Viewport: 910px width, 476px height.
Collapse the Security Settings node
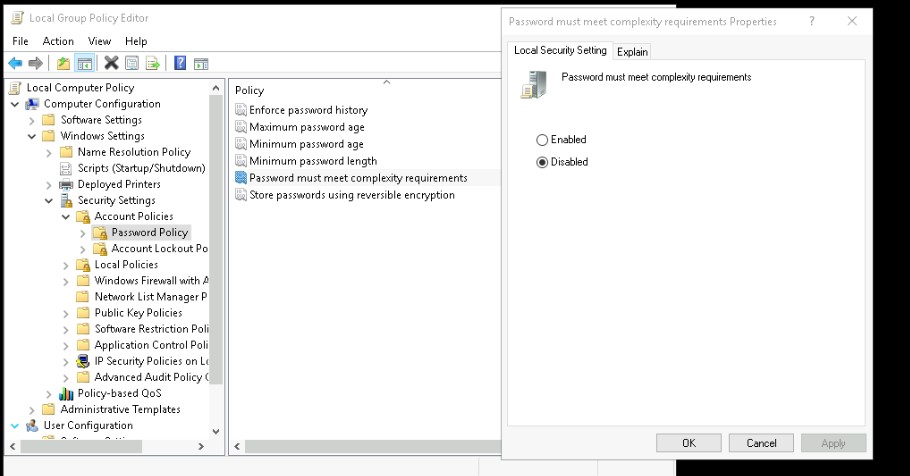(x=49, y=201)
